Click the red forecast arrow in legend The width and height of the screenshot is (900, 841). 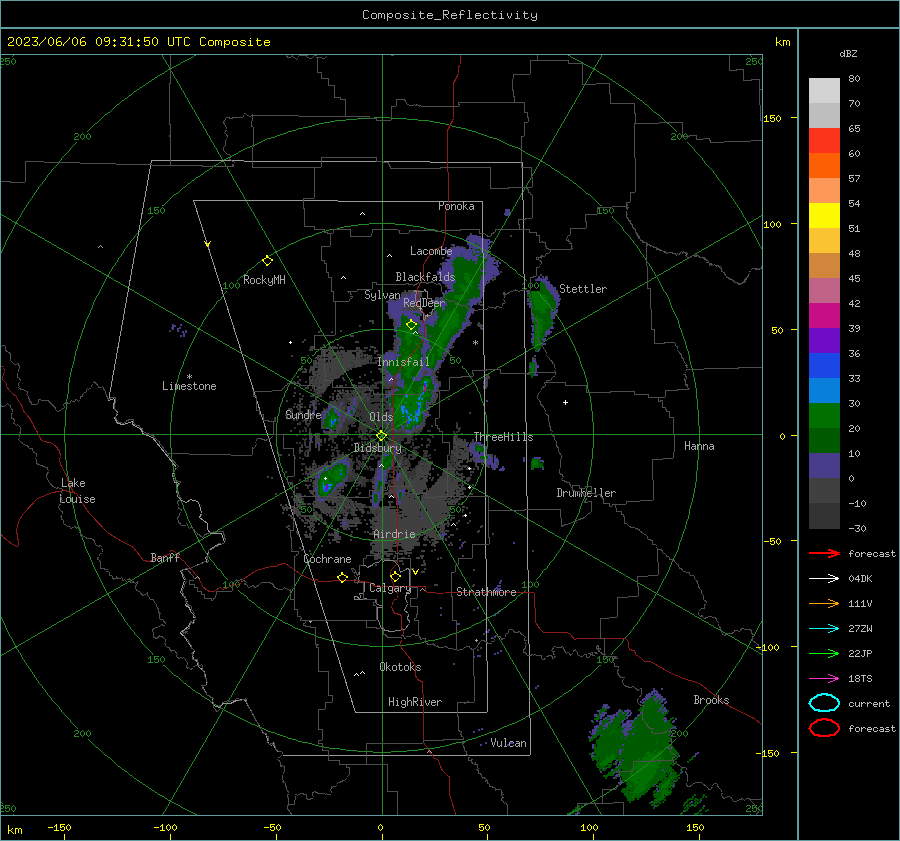coord(824,553)
